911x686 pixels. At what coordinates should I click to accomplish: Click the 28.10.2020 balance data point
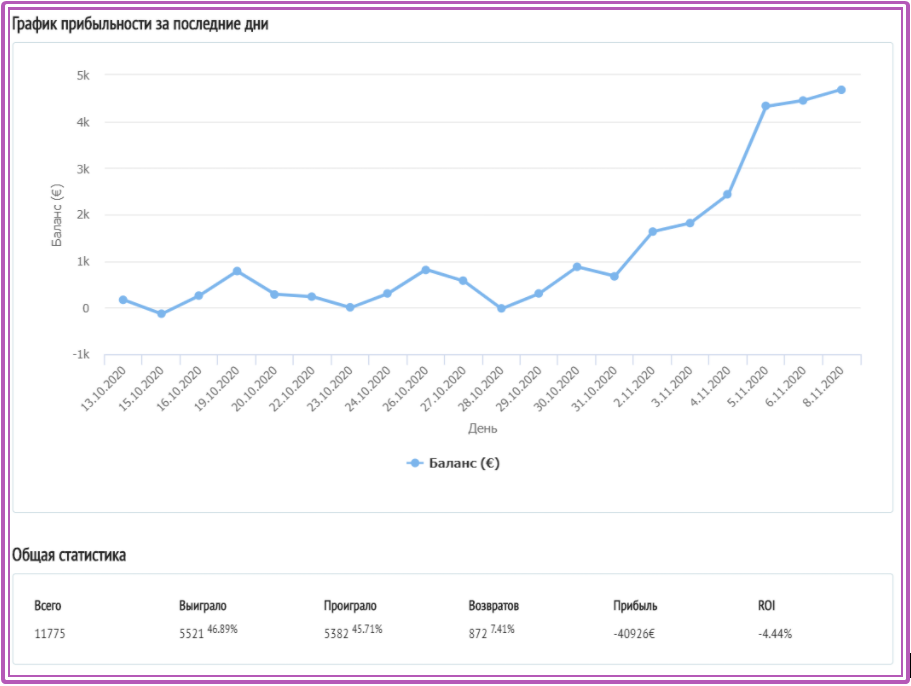click(x=501, y=308)
